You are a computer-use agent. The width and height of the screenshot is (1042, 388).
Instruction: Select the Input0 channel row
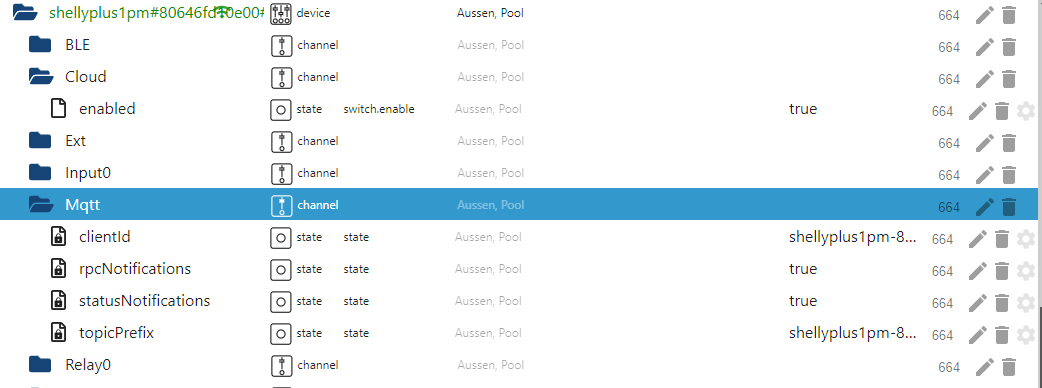521,173
